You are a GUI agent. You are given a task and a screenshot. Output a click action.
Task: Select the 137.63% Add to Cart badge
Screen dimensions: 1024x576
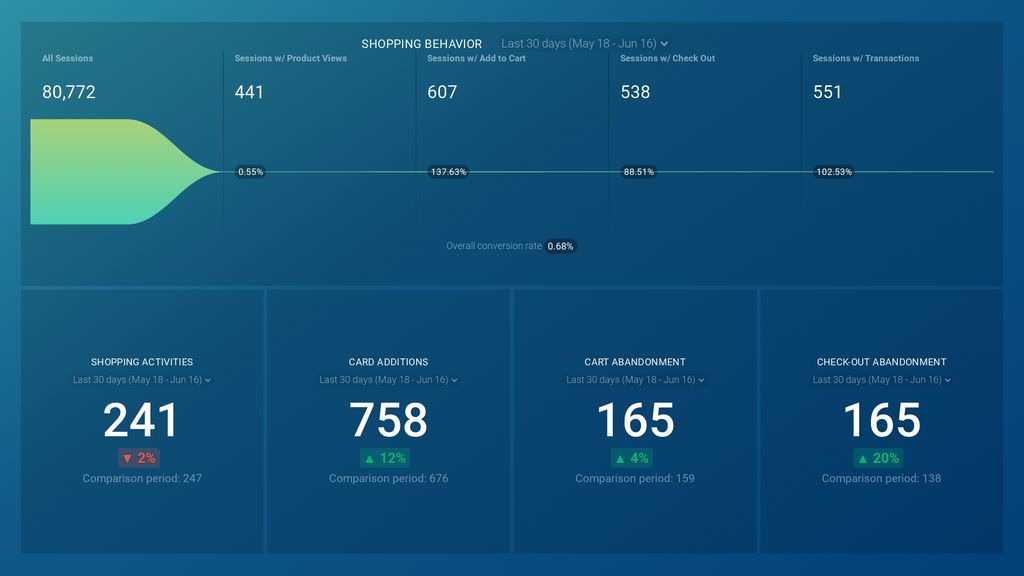click(448, 172)
